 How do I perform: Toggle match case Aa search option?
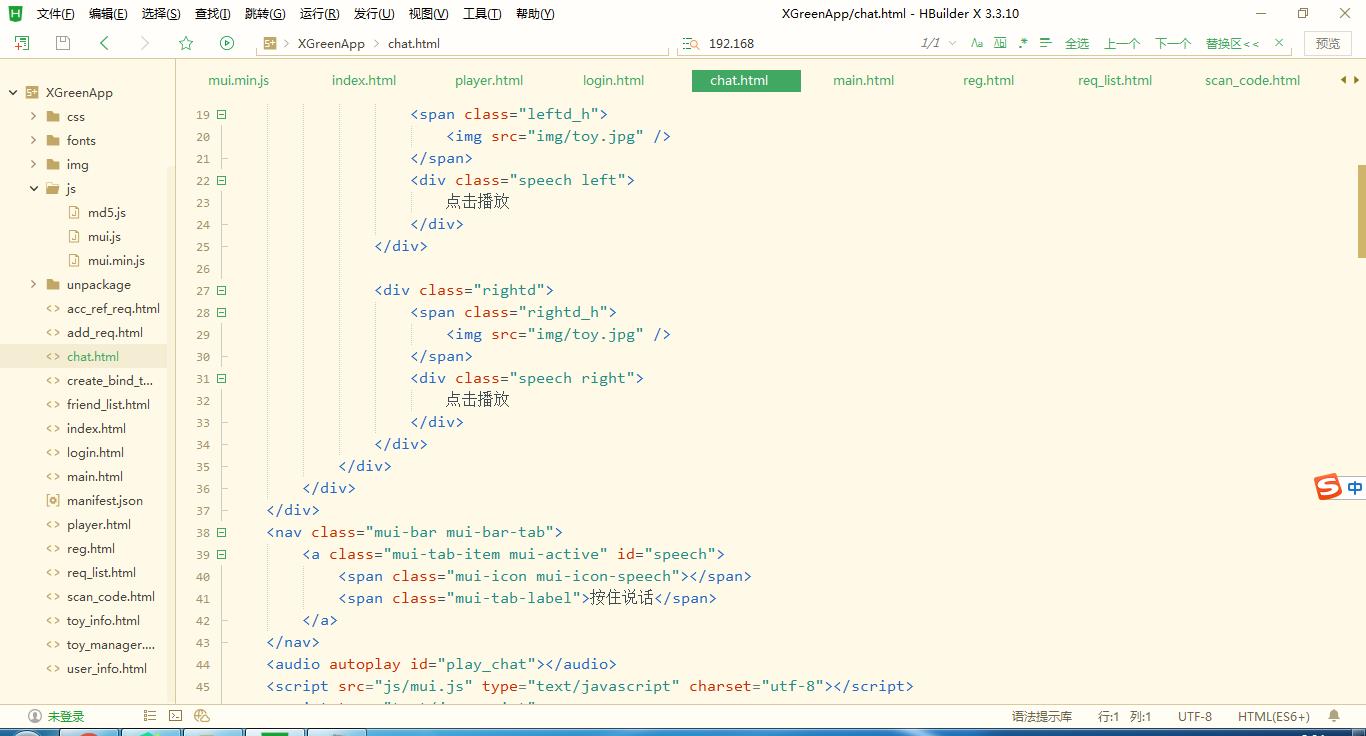[x=976, y=43]
